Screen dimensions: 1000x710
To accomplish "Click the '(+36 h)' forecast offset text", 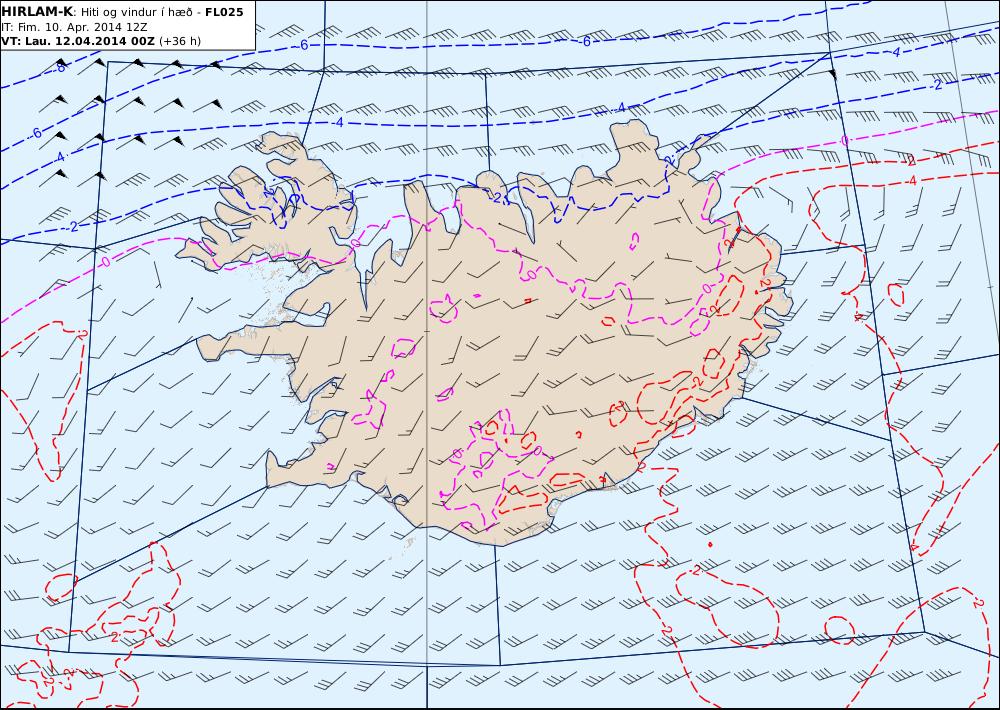I will coord(180,41).
